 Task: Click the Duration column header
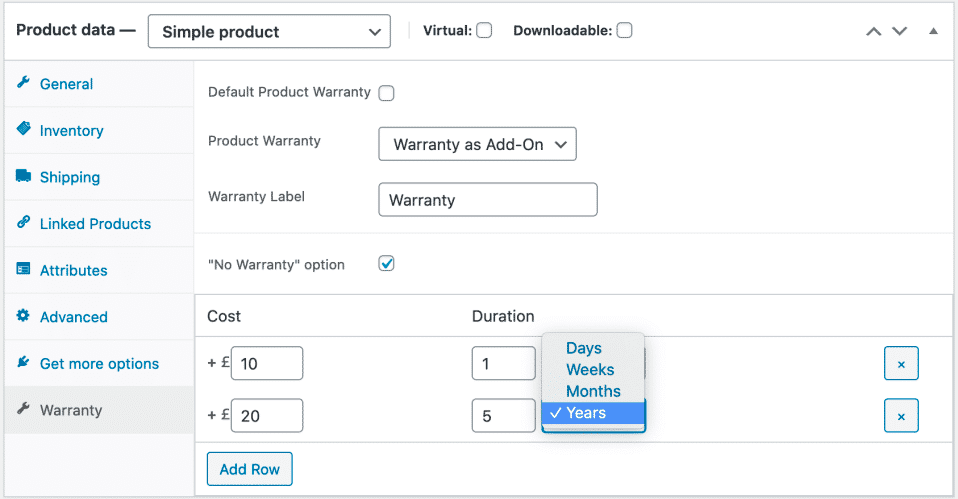click(x=503, y=316)
